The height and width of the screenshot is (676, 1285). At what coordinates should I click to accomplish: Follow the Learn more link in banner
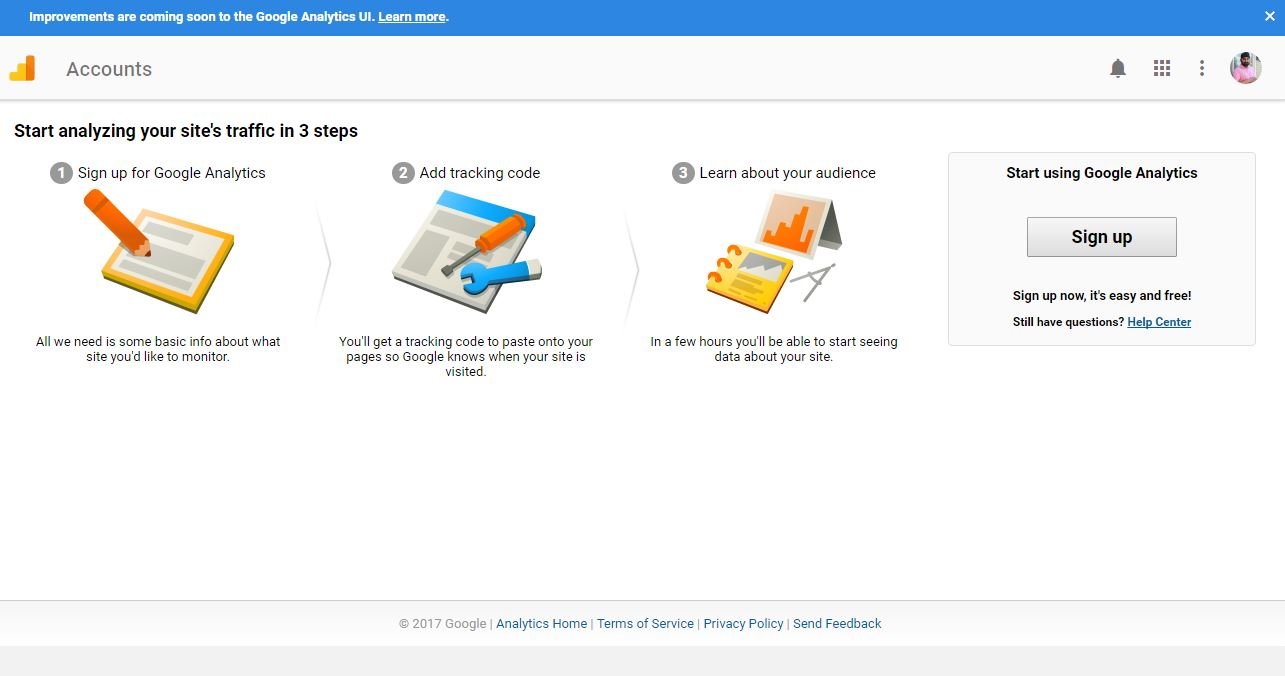(411, 17)
